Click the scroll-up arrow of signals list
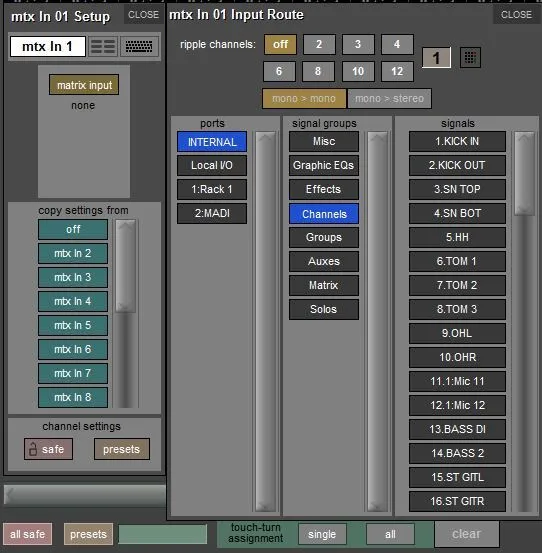This screenshot has width=542, height=553. pos(524,138)
